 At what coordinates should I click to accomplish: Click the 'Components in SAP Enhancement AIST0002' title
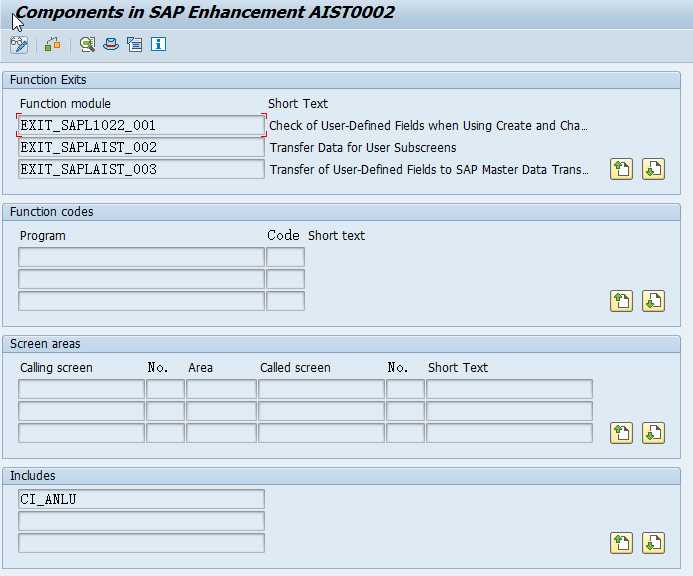tap(205, 12)
